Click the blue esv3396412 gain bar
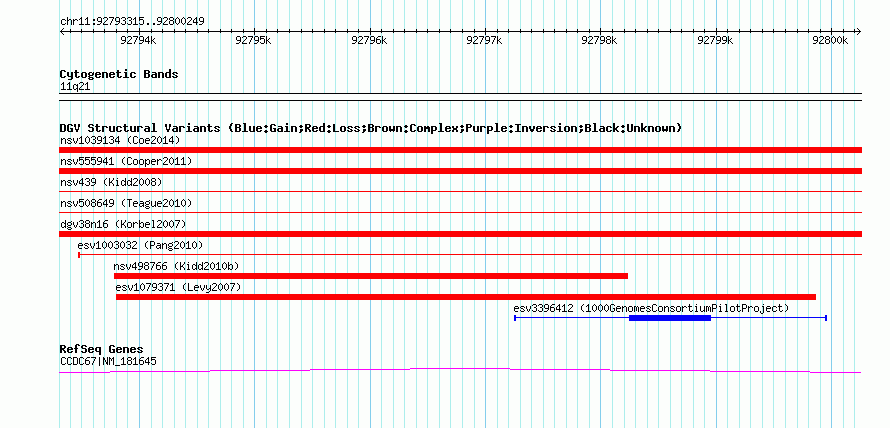 coord(670,318)
